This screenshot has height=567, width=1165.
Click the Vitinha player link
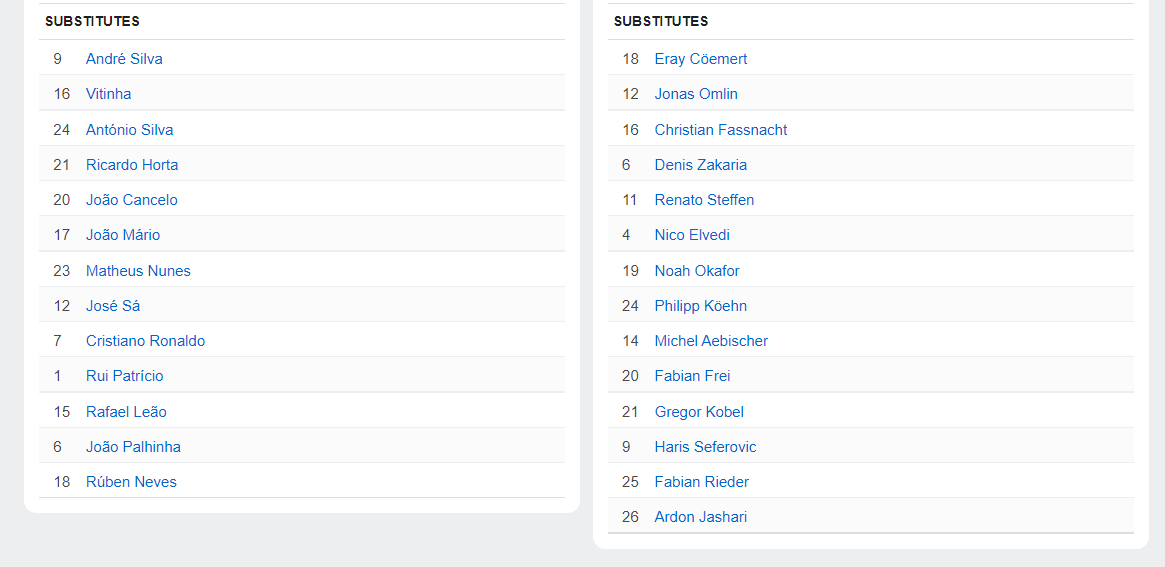tap(108, 94)
